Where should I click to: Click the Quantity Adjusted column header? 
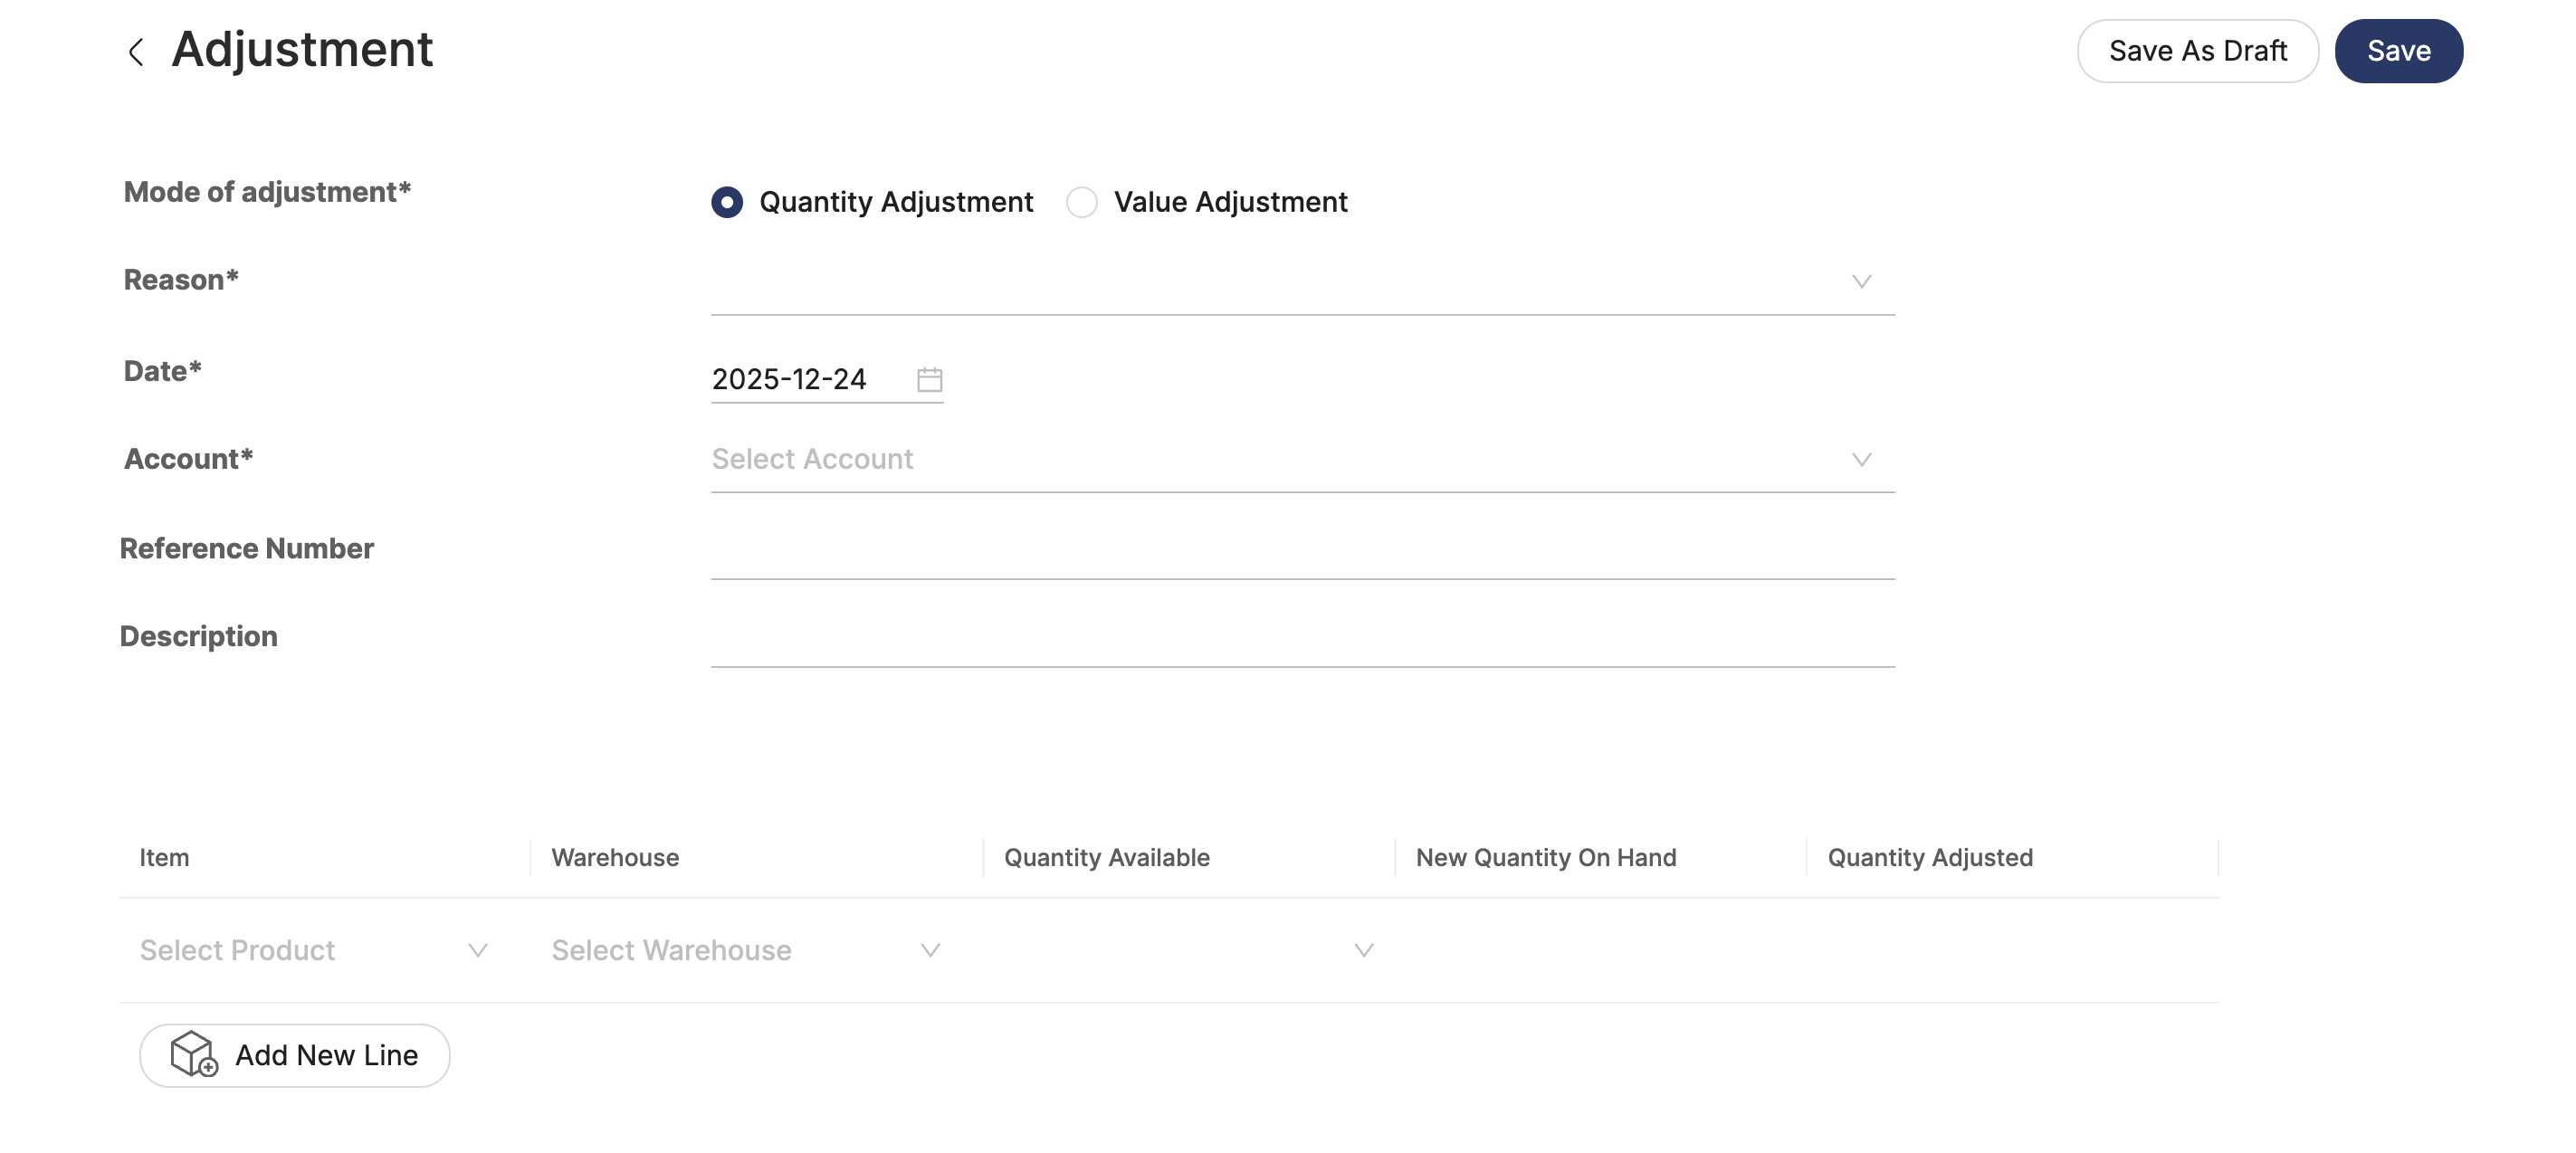click(x=1929, y=857)
